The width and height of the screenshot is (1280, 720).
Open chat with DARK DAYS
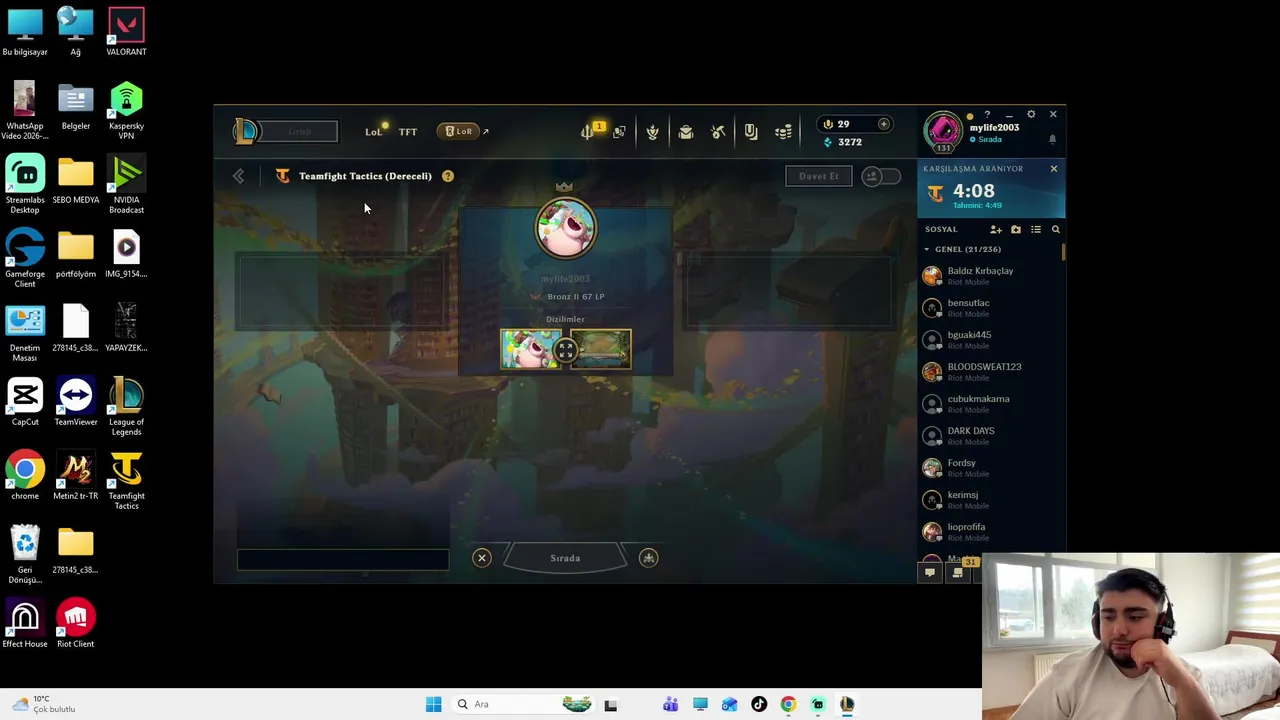[990, 435]
